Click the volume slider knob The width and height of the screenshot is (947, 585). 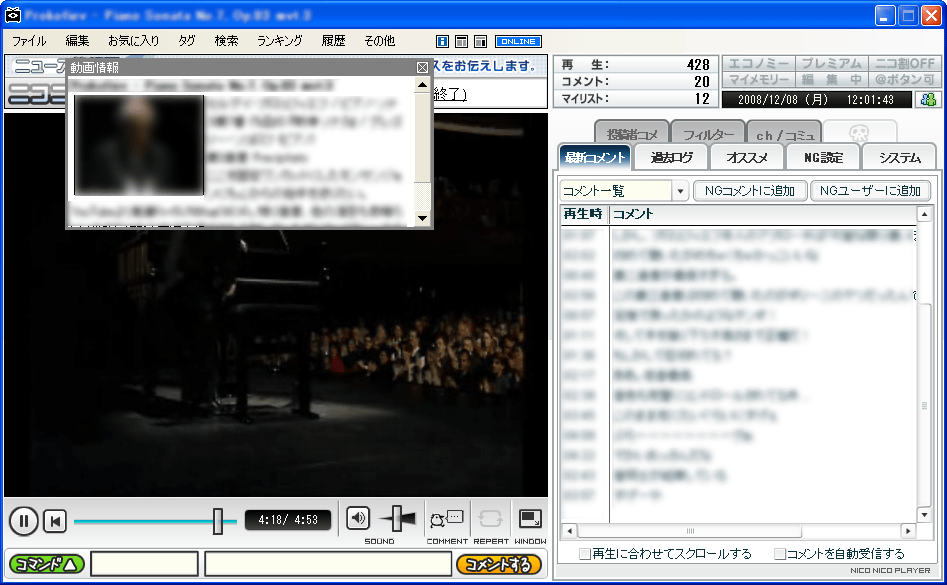point(397,518)
